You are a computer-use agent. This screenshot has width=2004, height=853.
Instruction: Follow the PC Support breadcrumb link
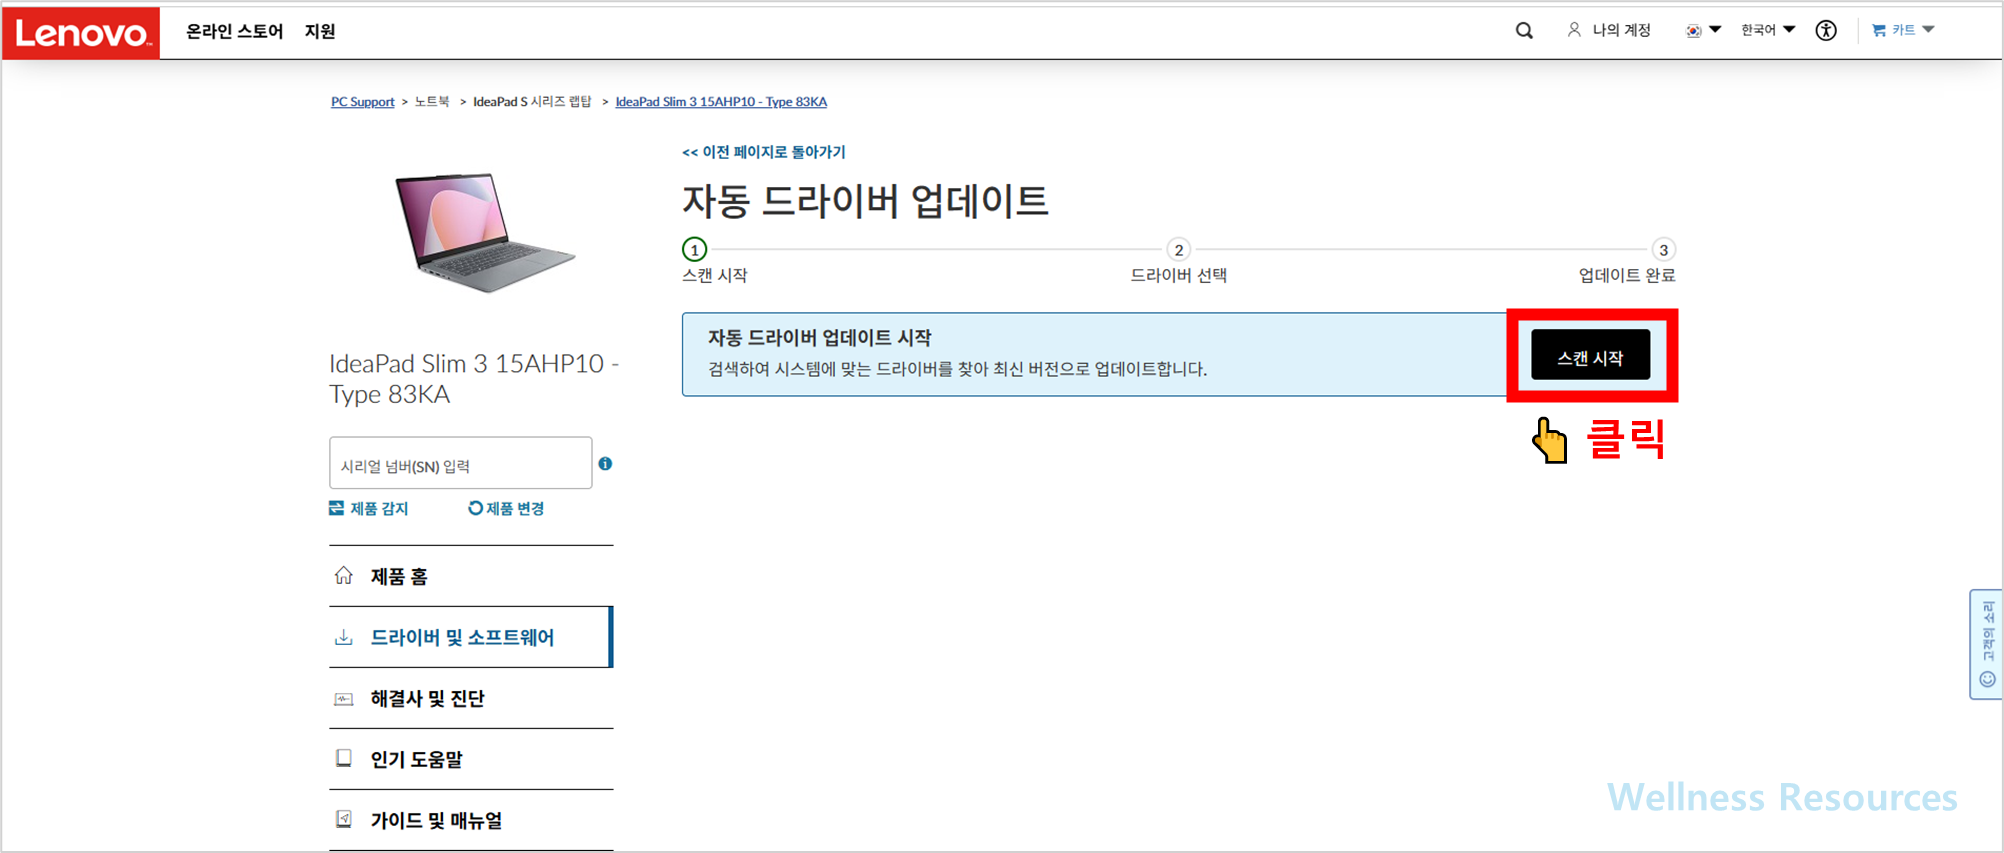tap(362, 101)
